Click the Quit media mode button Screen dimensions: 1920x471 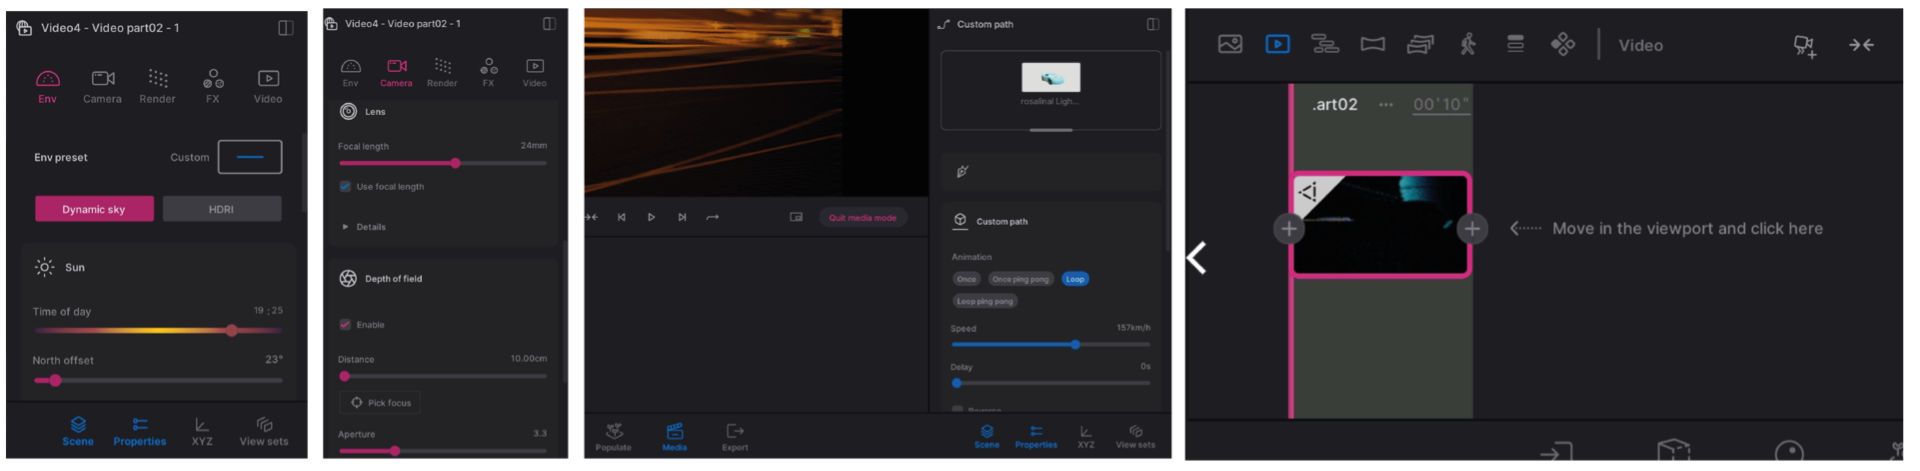(862, 218)
